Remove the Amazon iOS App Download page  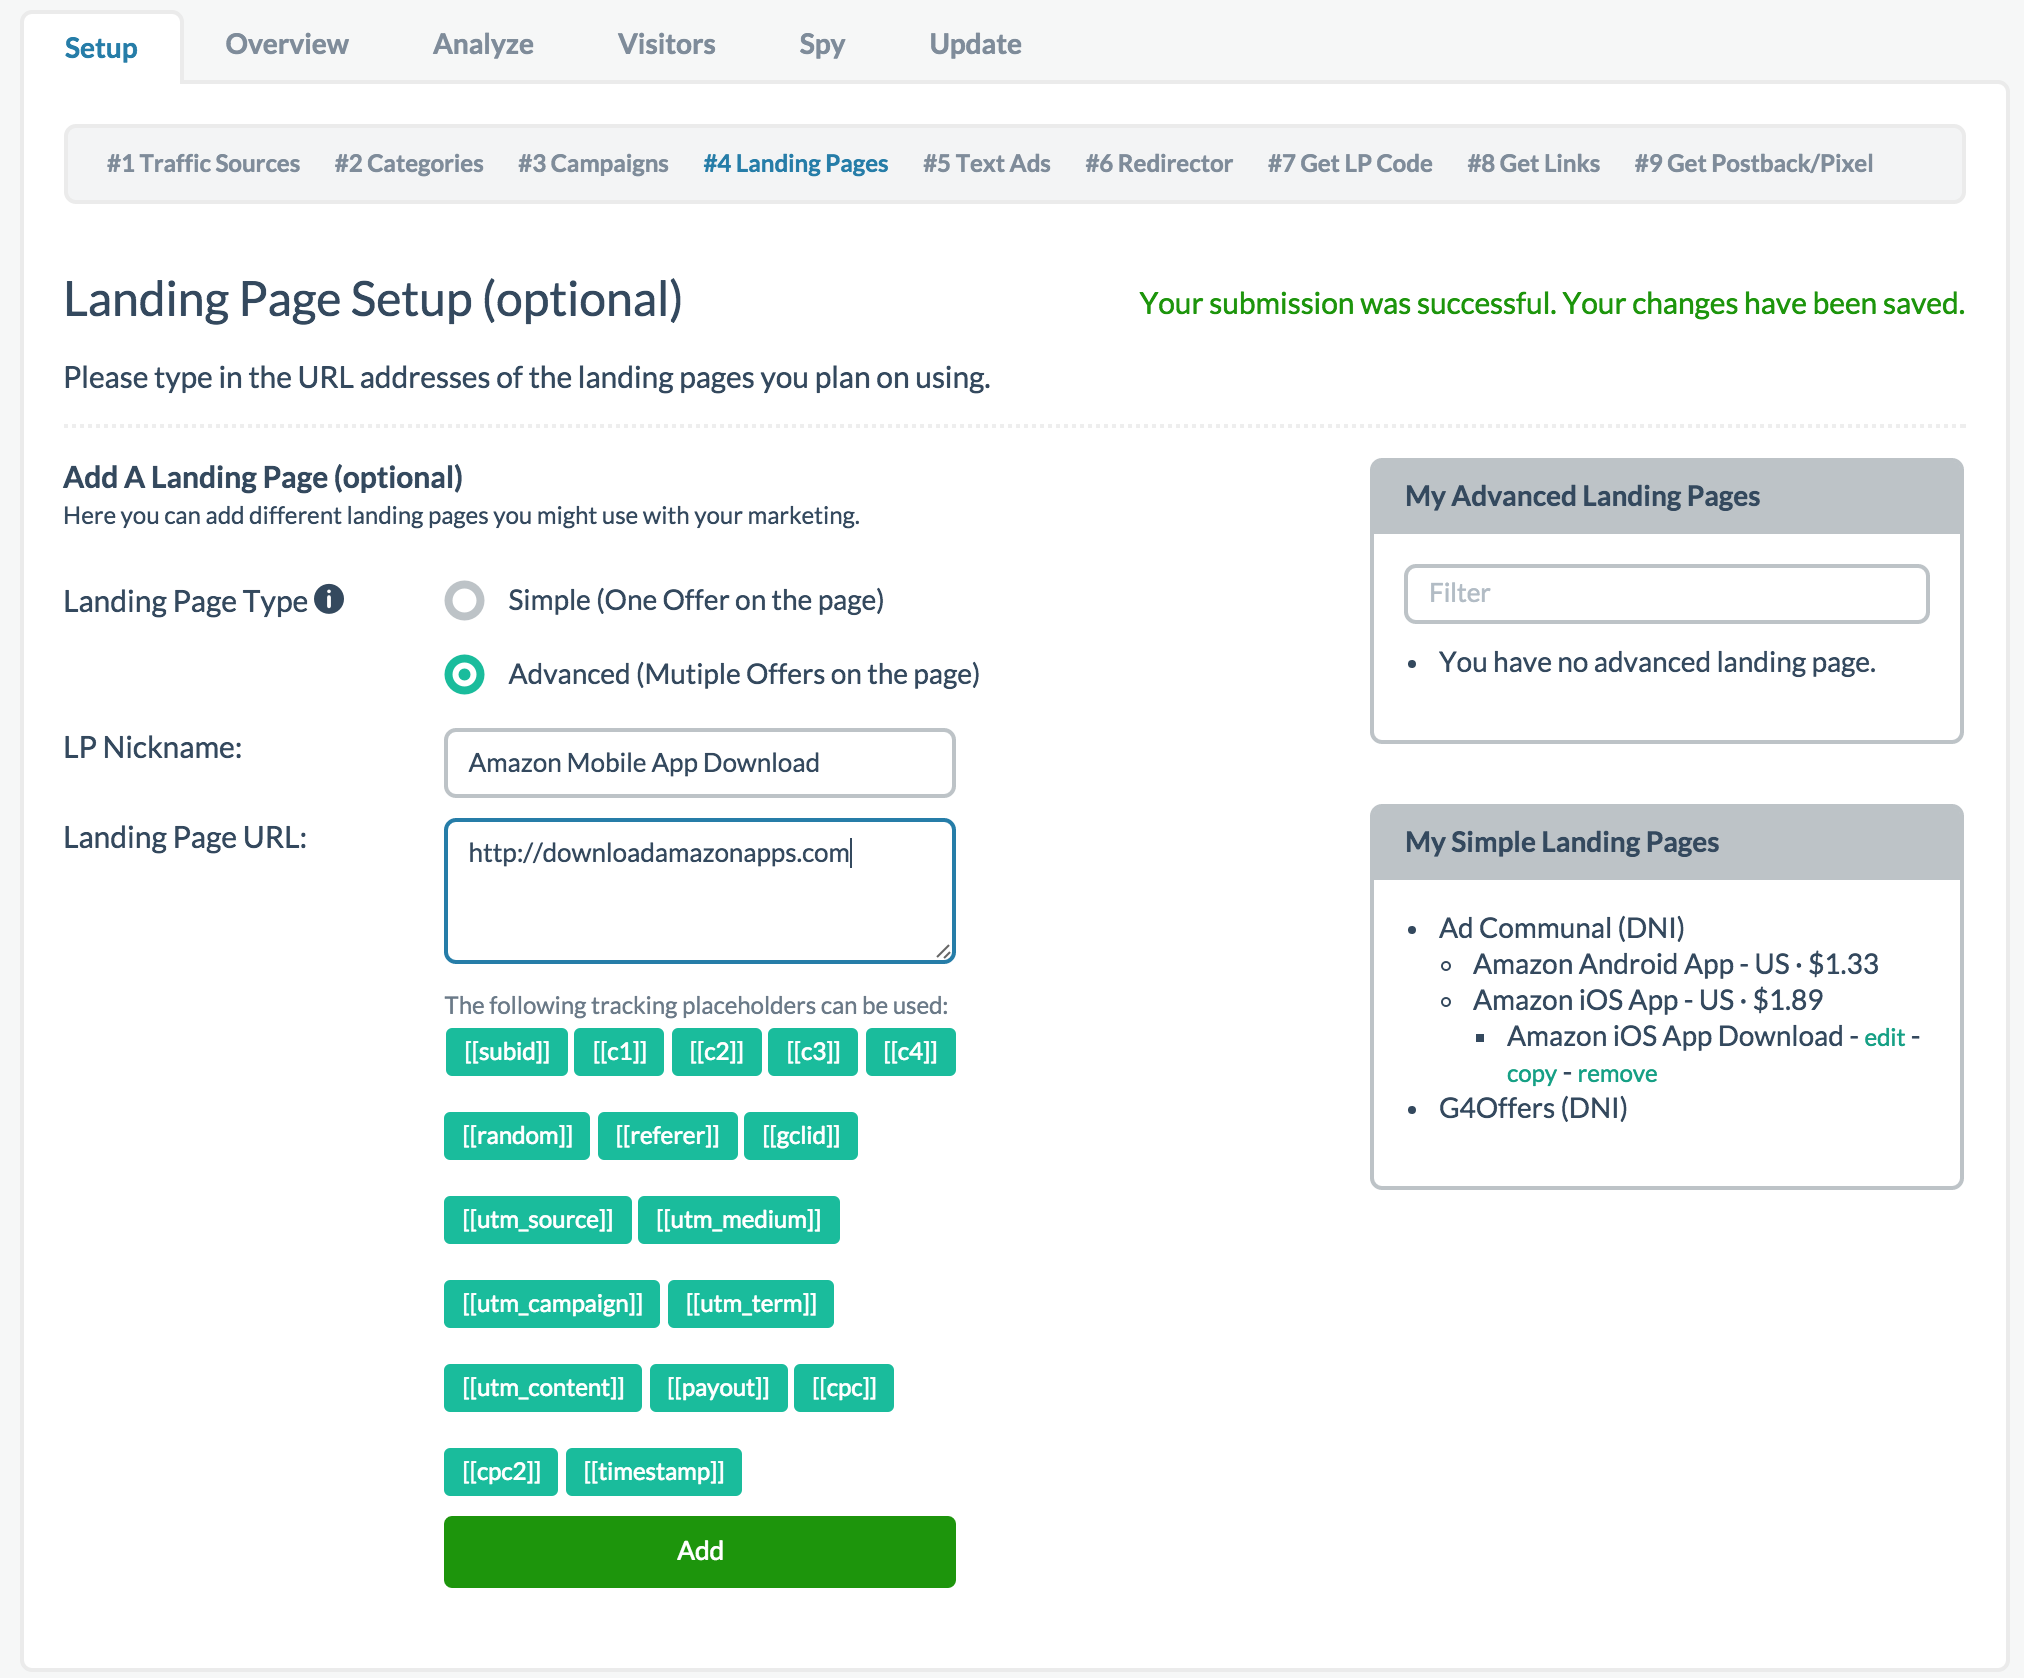pyautogui.click(x=1616, y=1073)
